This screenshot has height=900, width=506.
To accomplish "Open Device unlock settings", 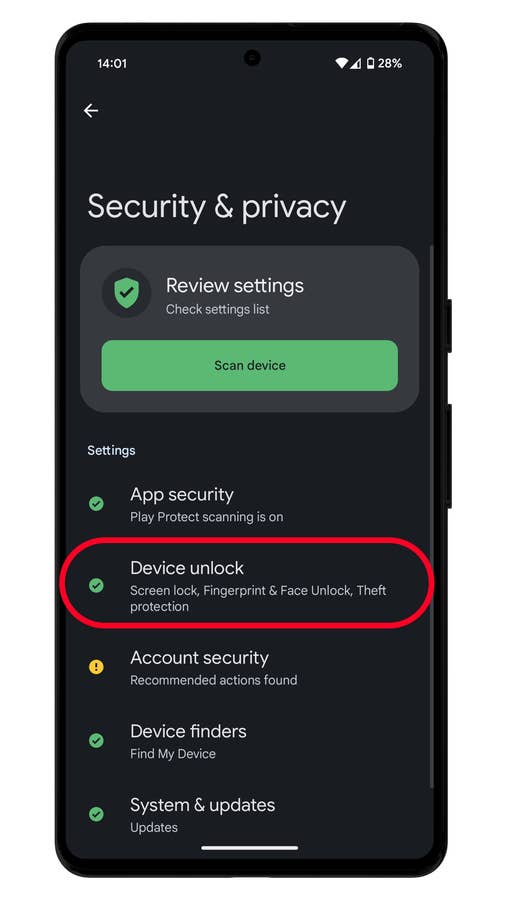I will pos(250,585).
